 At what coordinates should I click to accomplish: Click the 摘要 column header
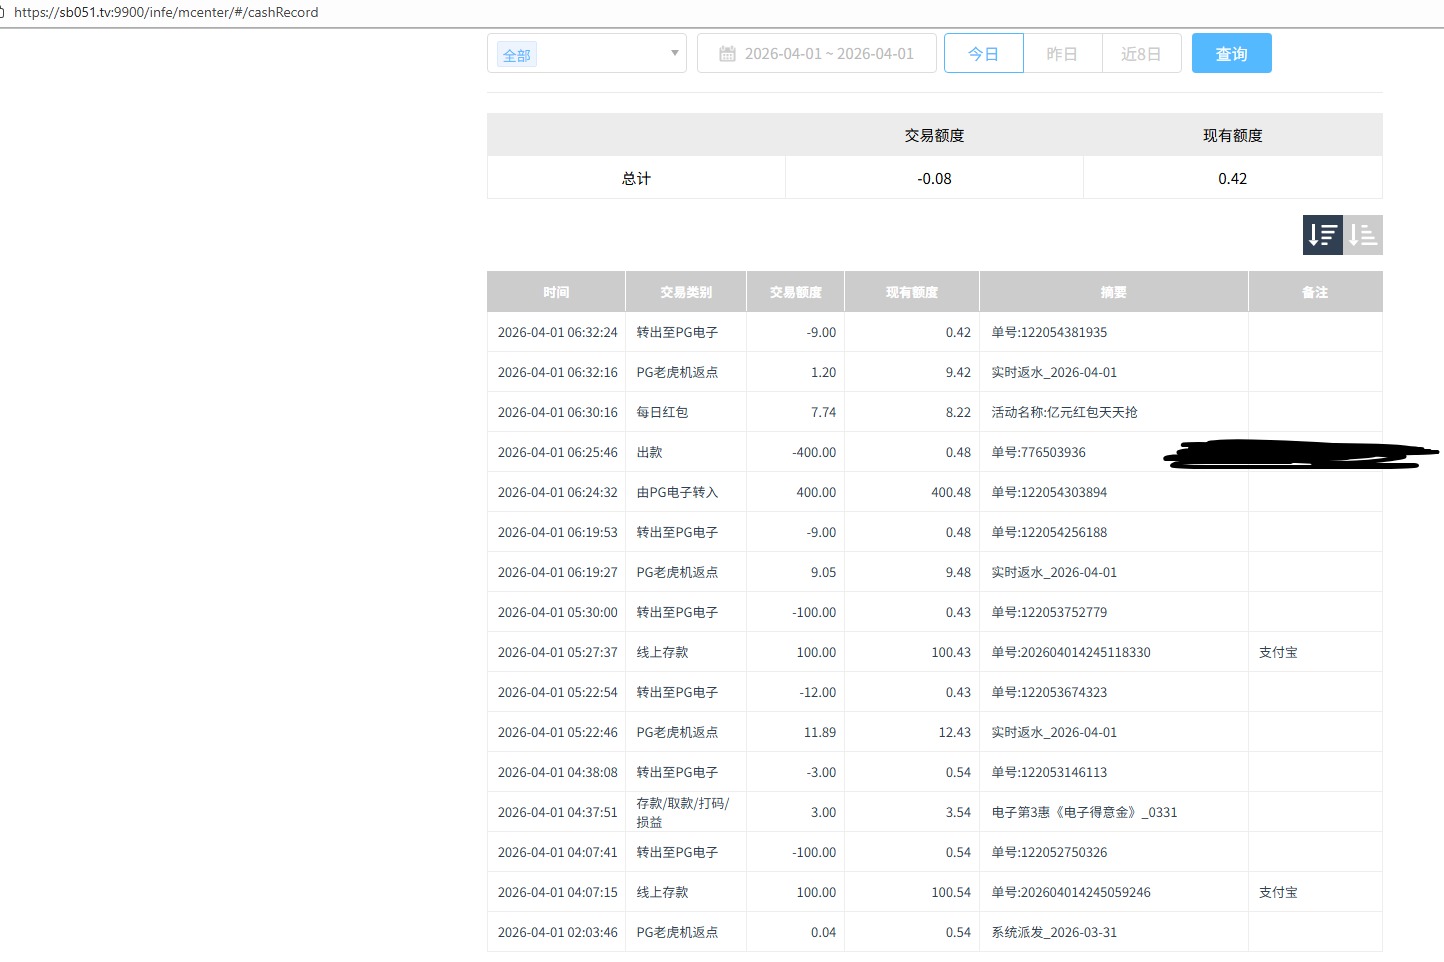(1113, 292)
